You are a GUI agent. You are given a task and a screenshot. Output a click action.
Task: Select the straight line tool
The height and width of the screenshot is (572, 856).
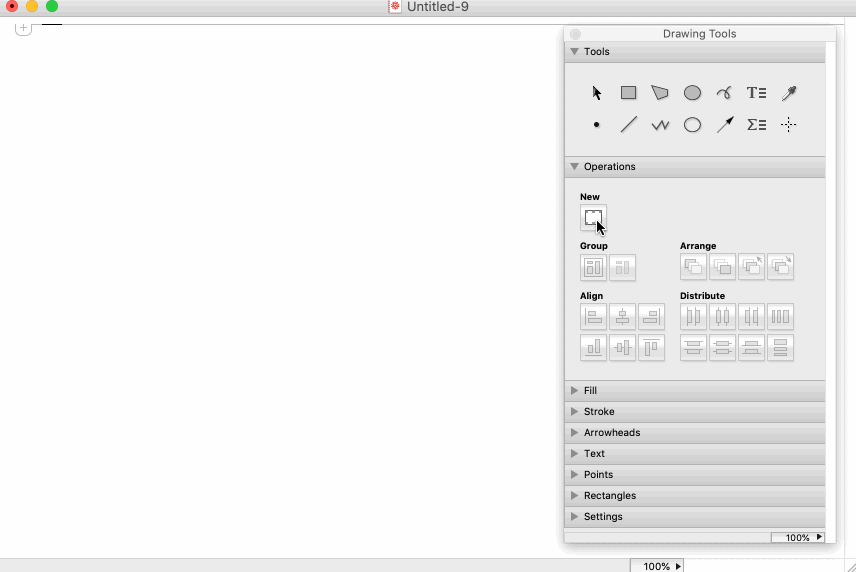[x=628, y=125]
